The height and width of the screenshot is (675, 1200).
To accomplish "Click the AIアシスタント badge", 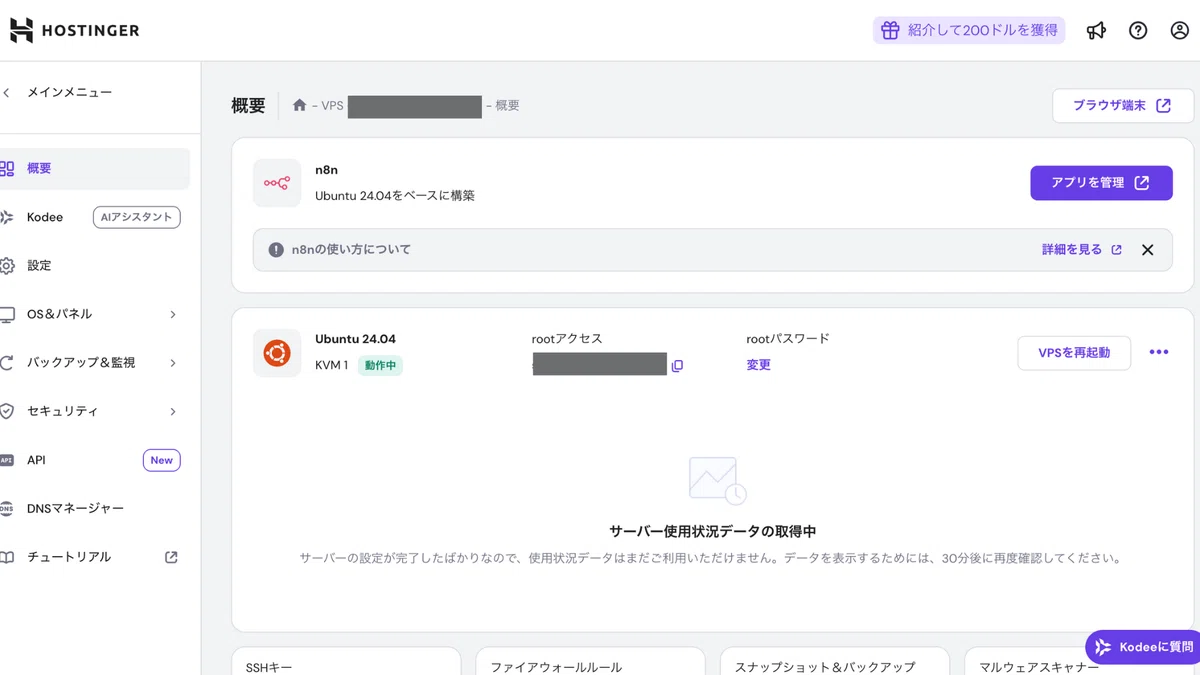I will click(x=137, y=217).
